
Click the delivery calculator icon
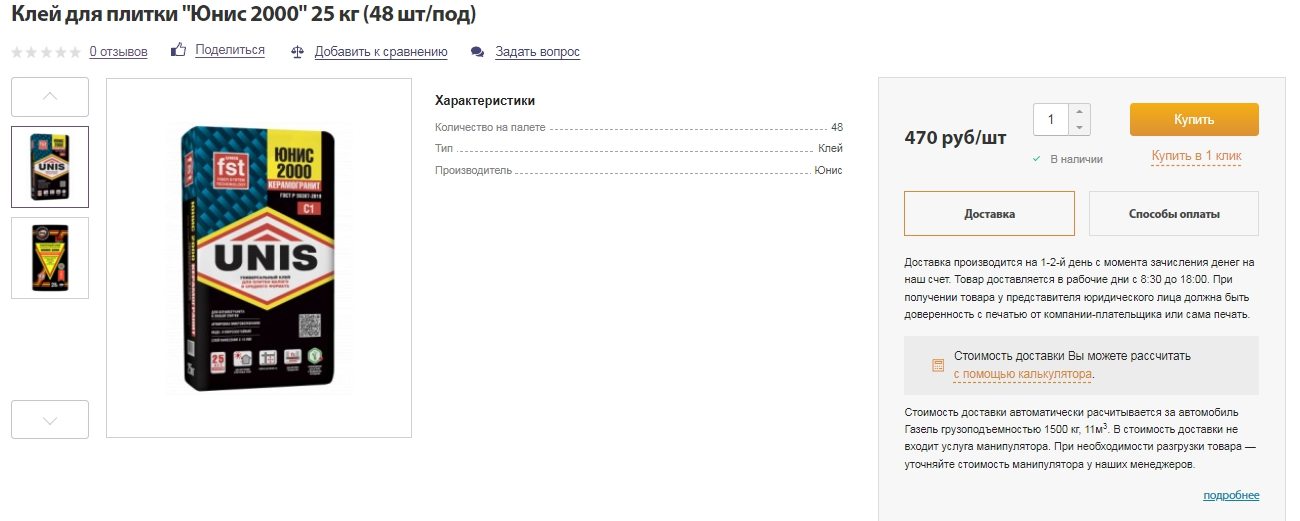[x=938, y=365]
